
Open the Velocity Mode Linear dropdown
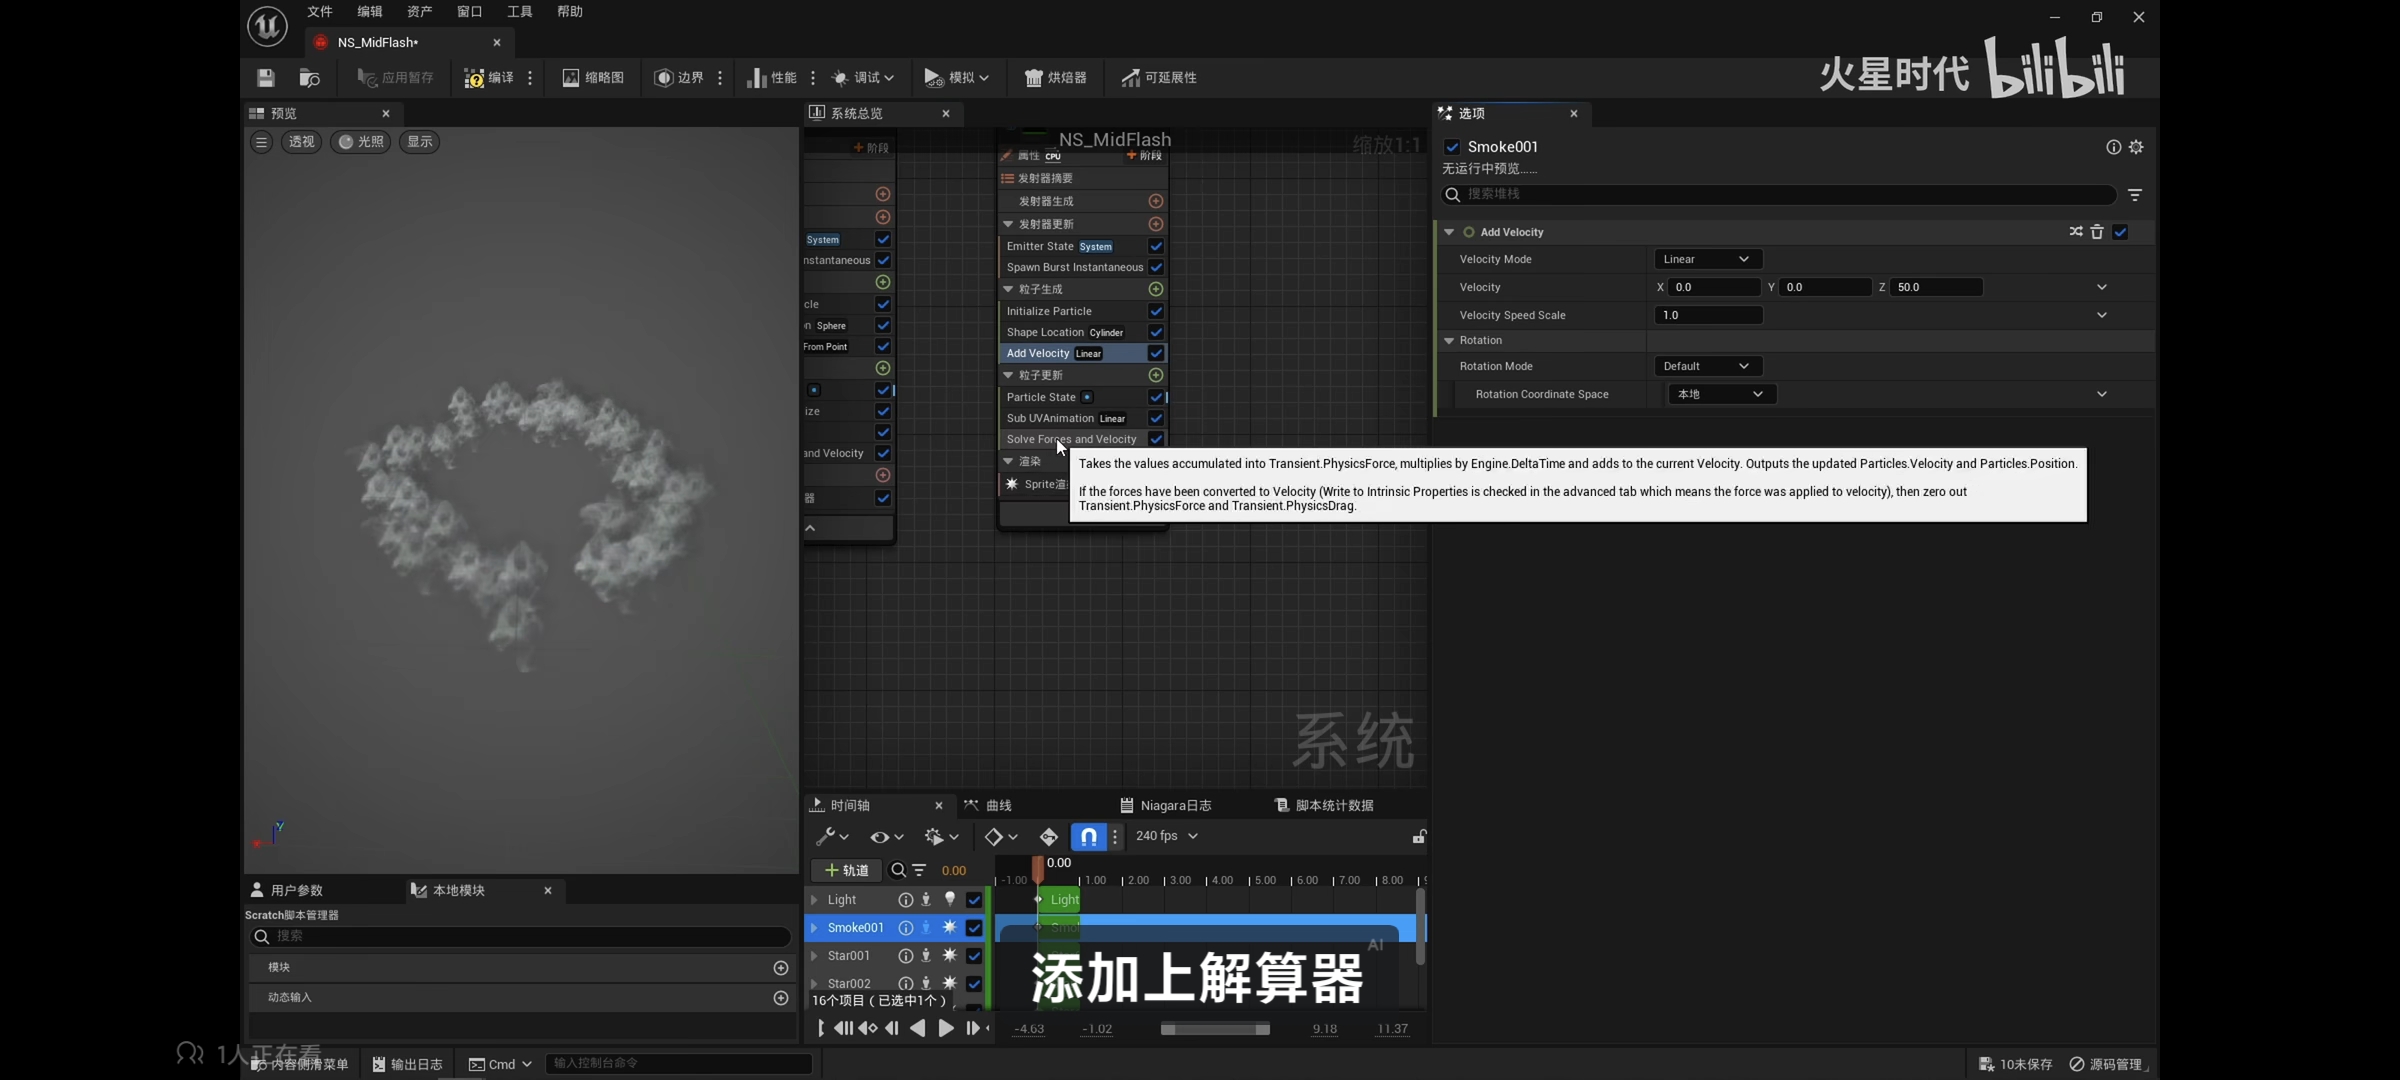(1706, 259)
